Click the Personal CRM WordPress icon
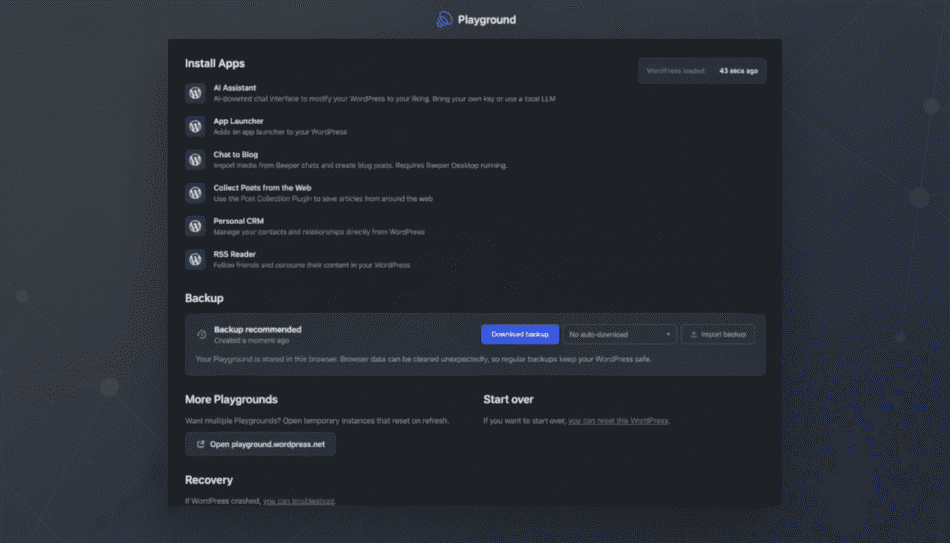 point(195,226)
